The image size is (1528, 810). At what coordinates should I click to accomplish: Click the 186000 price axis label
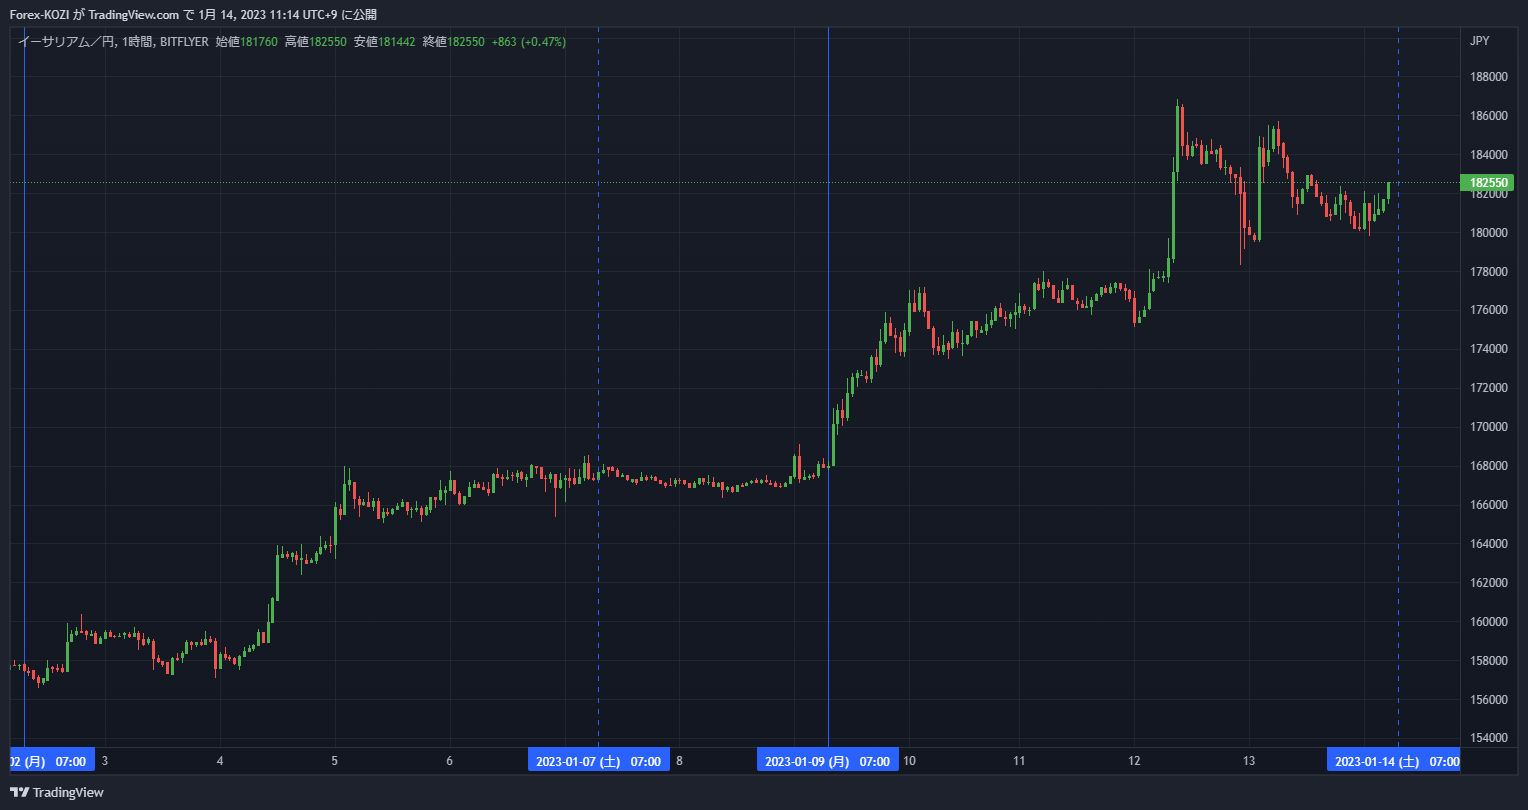1489,116
